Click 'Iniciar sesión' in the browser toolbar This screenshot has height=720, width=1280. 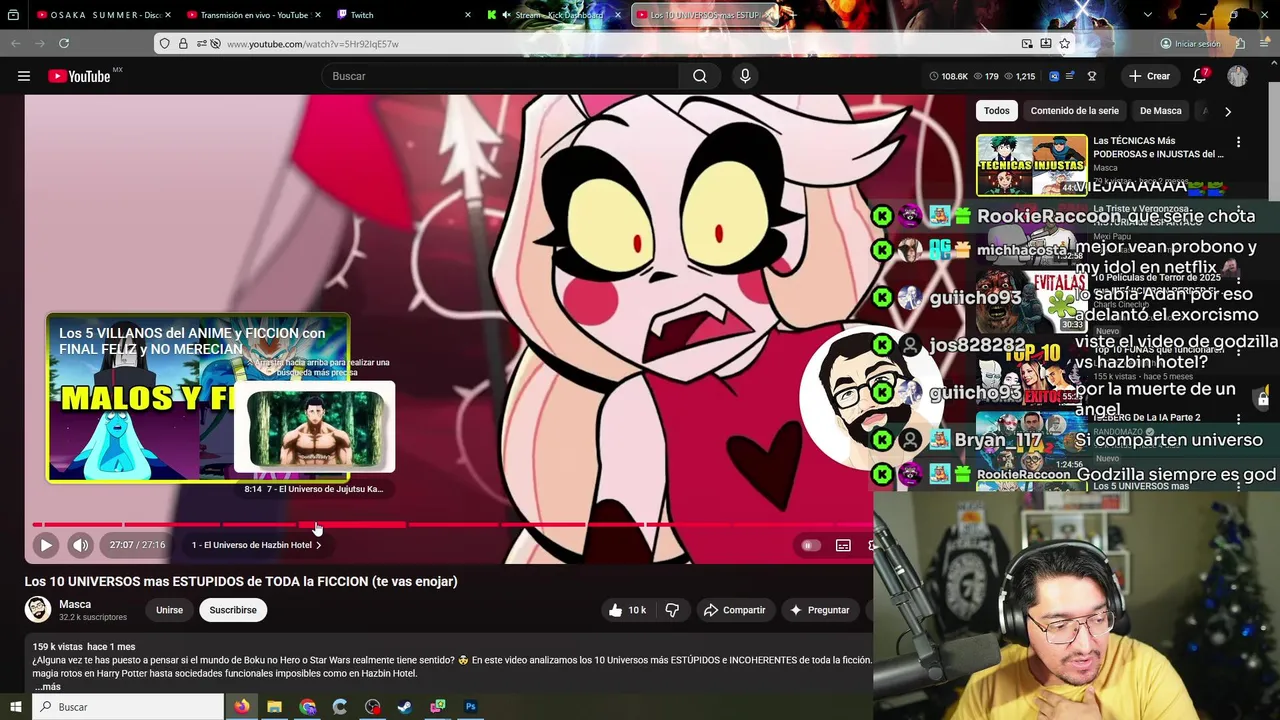tap(1190, 44)
